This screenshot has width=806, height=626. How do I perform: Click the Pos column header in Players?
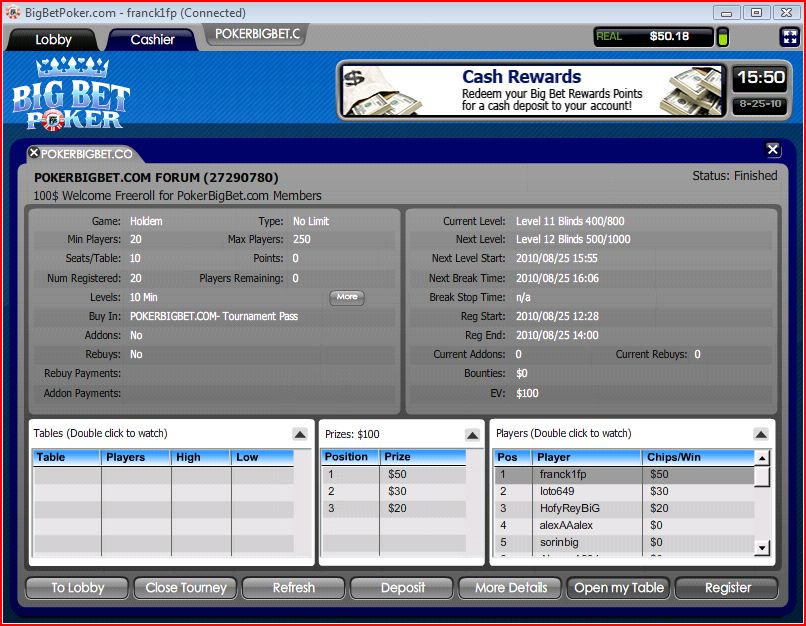[512, 457]
